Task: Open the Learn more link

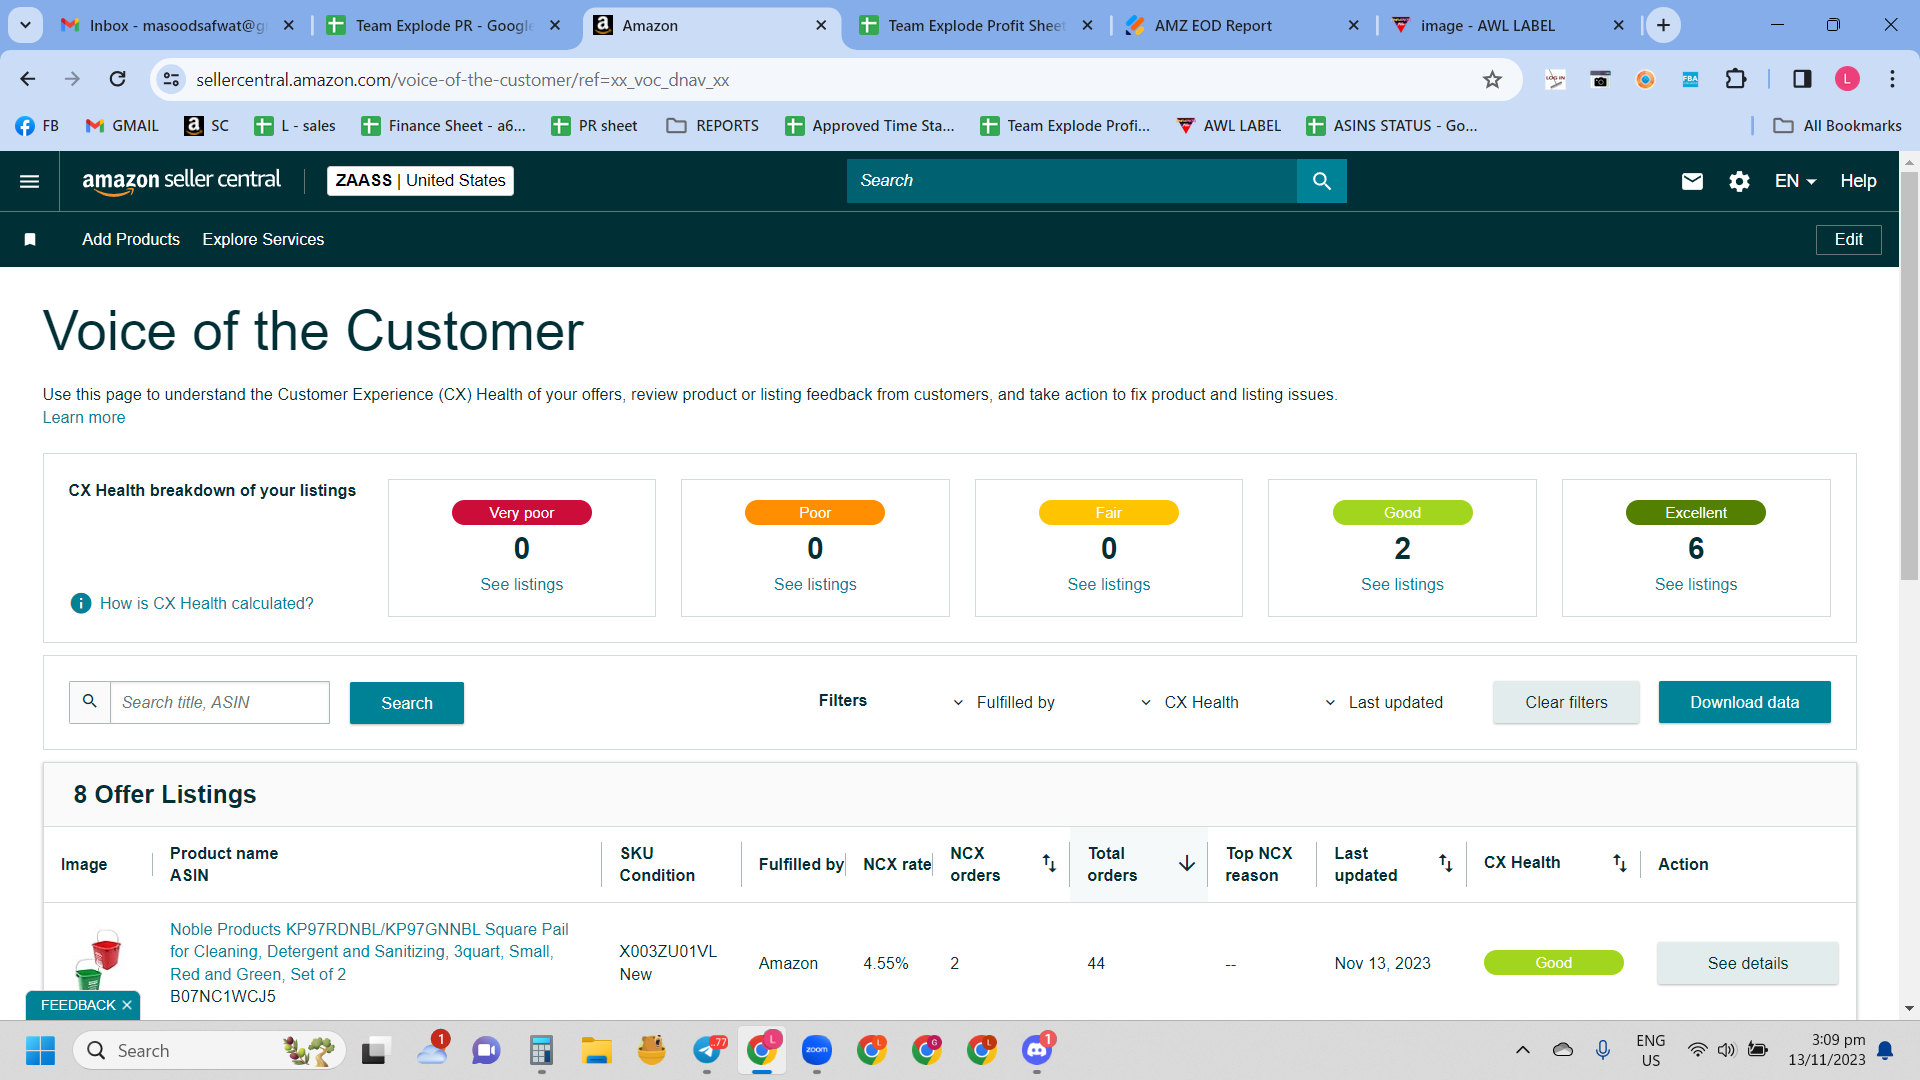Action: tap(84, 418)
